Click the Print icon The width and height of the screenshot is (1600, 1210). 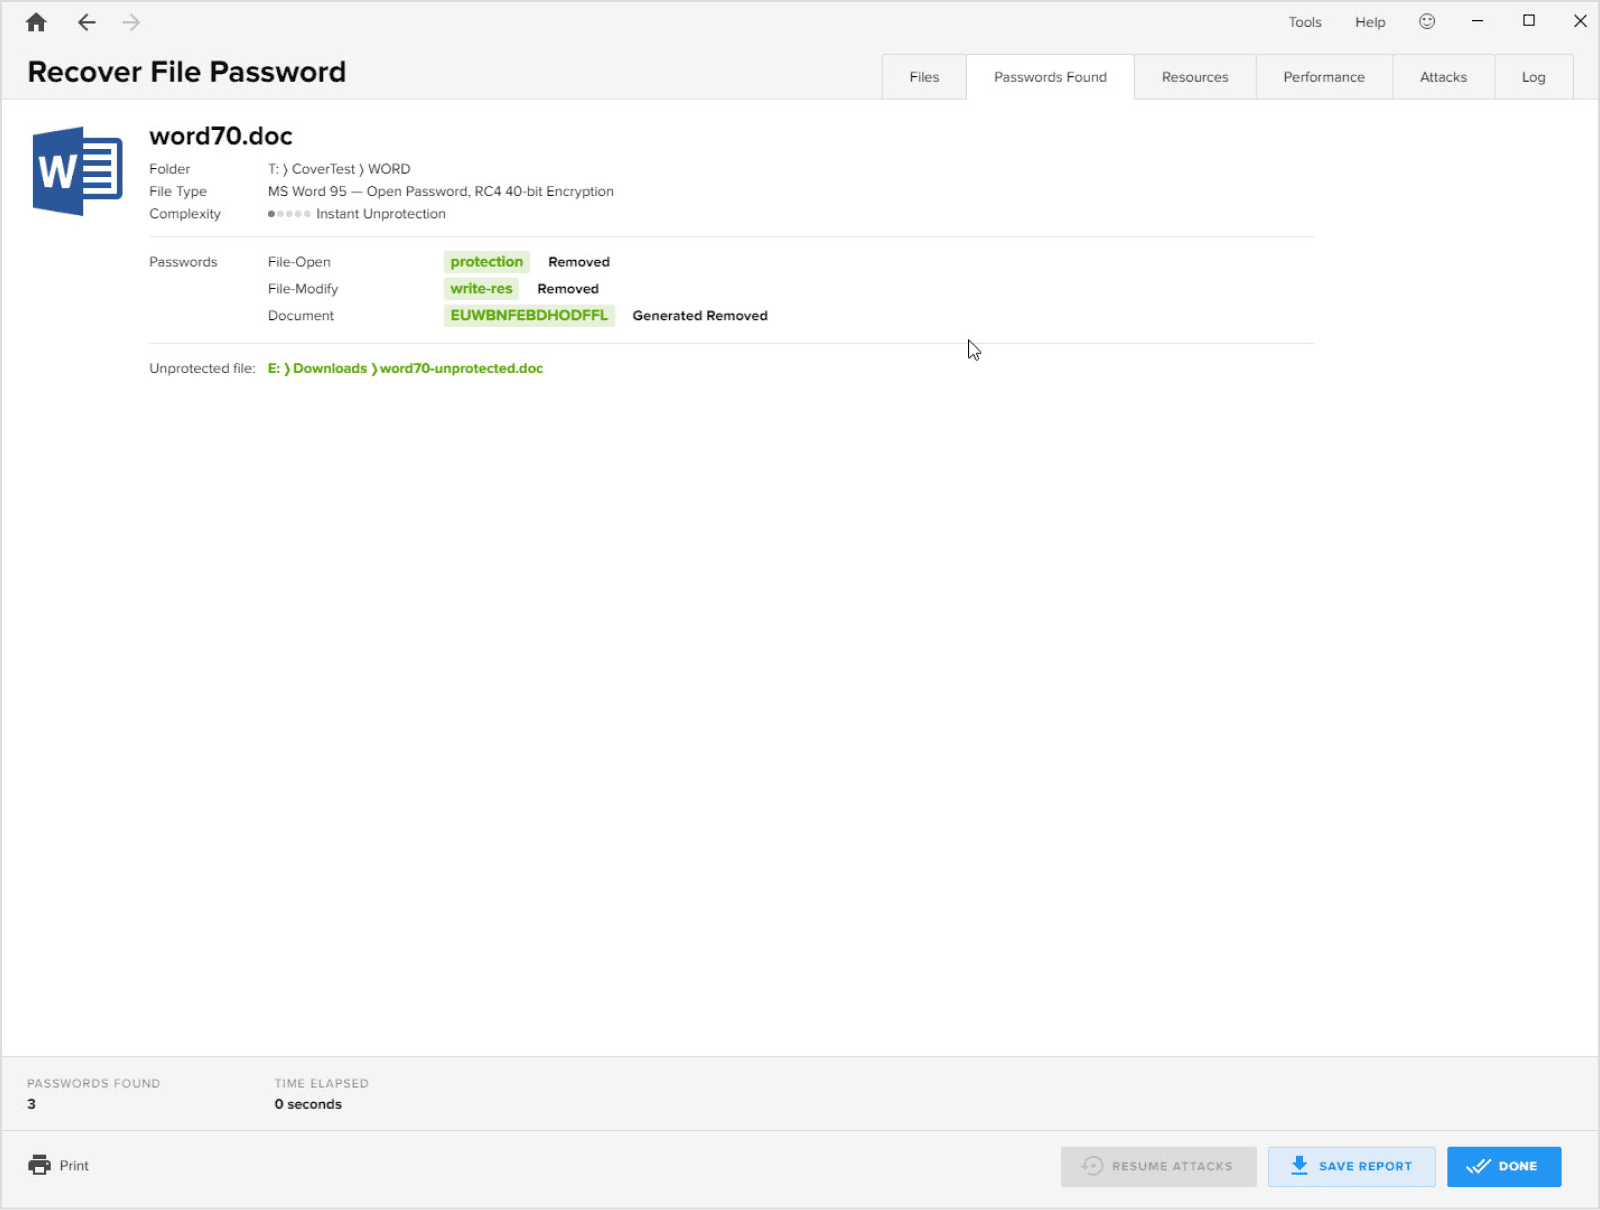[x=40, y=1165]
